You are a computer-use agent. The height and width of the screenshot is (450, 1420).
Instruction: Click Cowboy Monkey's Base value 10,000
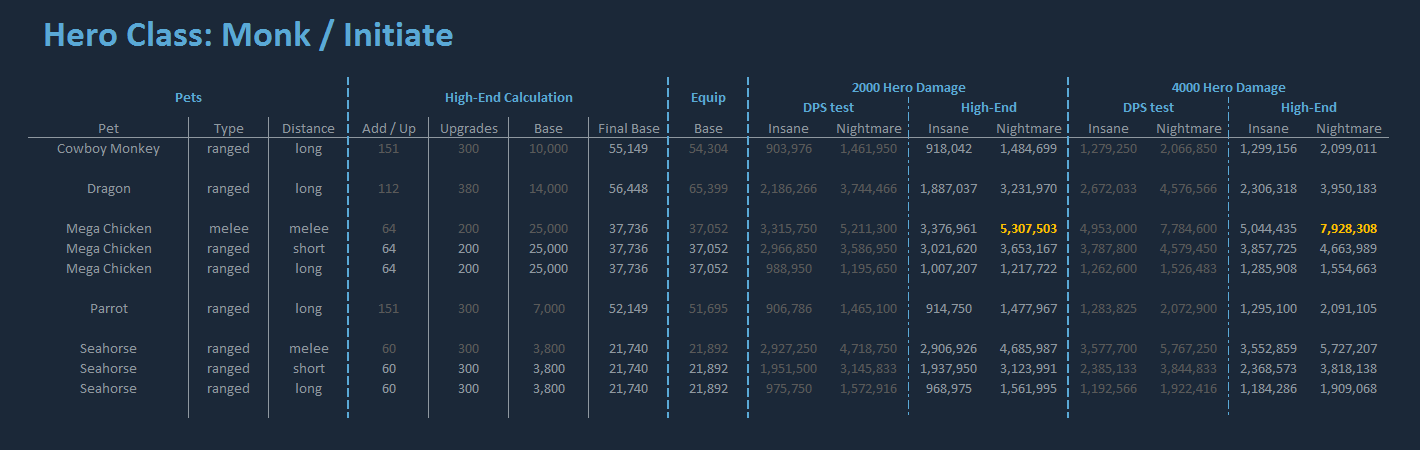[548, 149]
